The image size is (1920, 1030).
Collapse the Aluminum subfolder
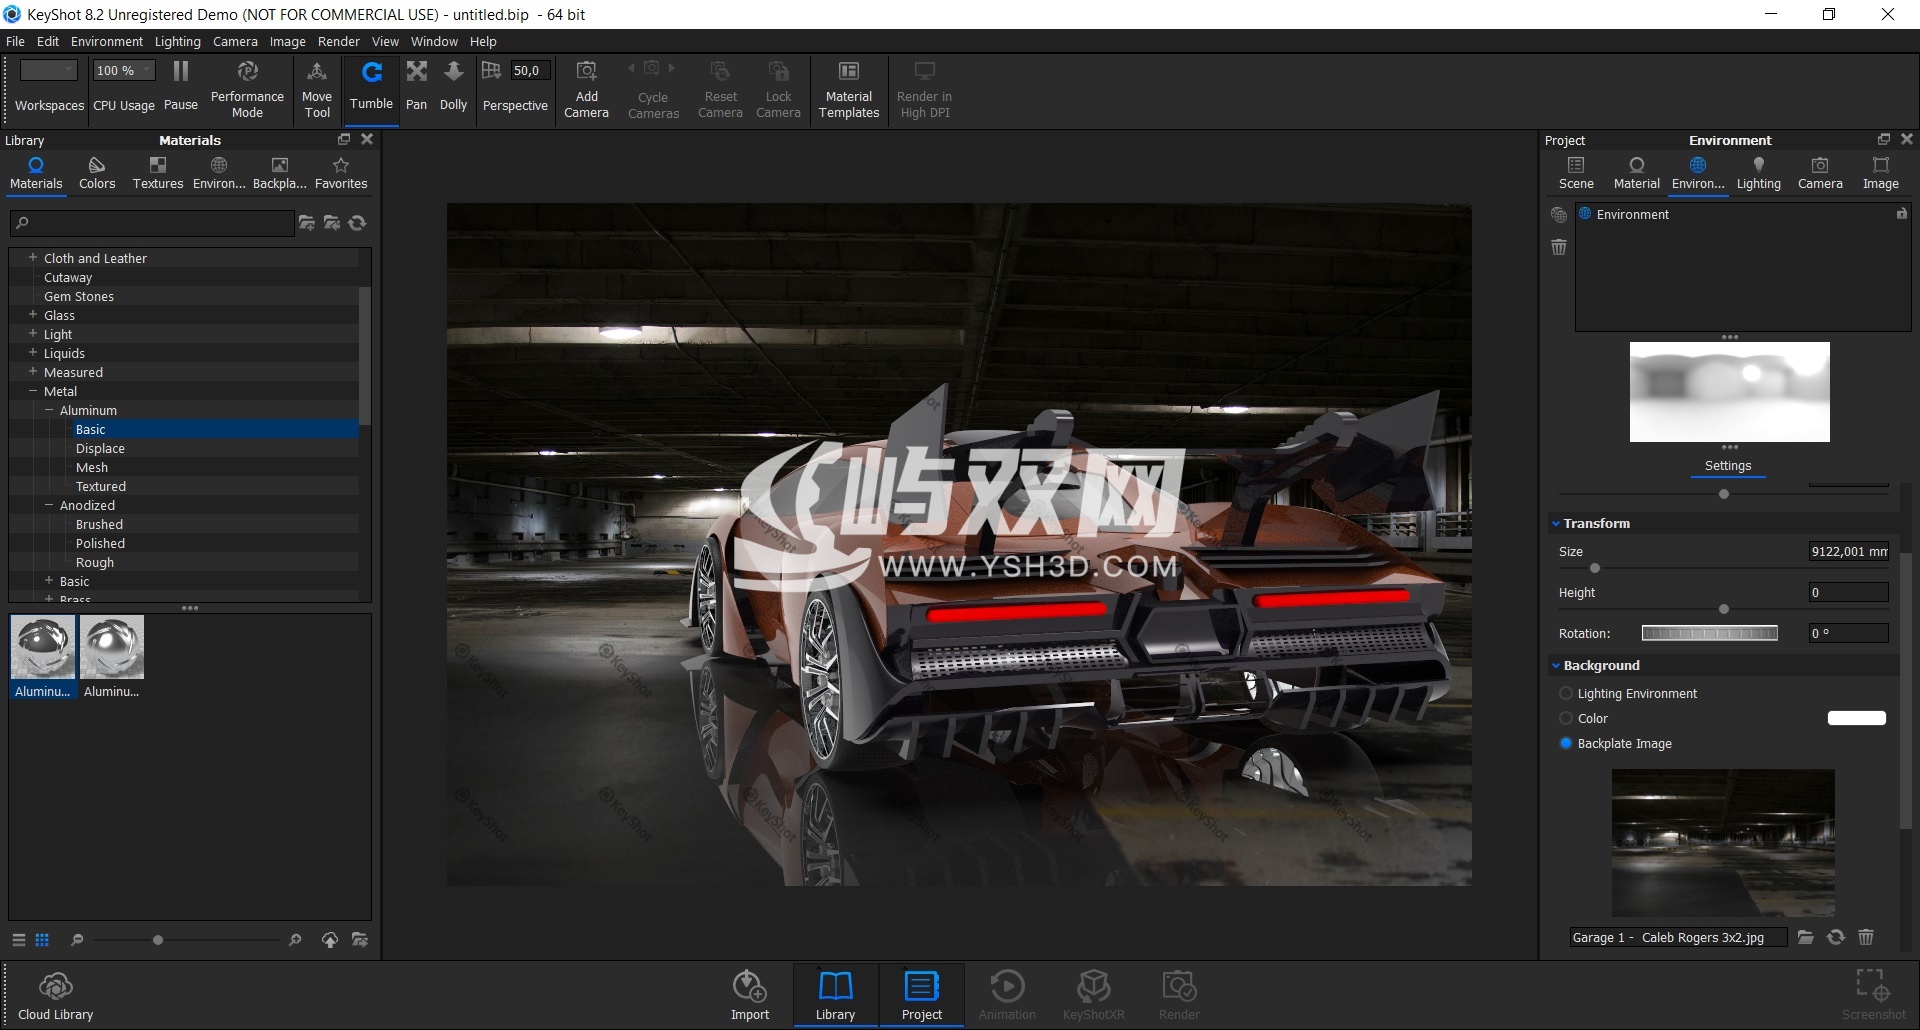point(49,410)
